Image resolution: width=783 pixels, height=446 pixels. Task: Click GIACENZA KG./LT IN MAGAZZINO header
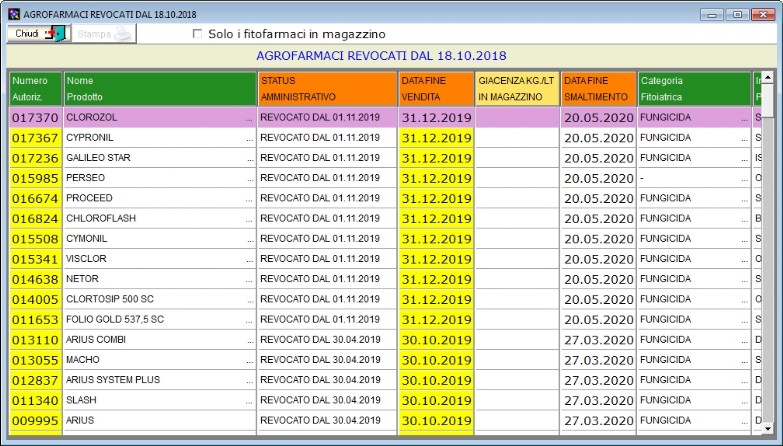tap(517, 89)
